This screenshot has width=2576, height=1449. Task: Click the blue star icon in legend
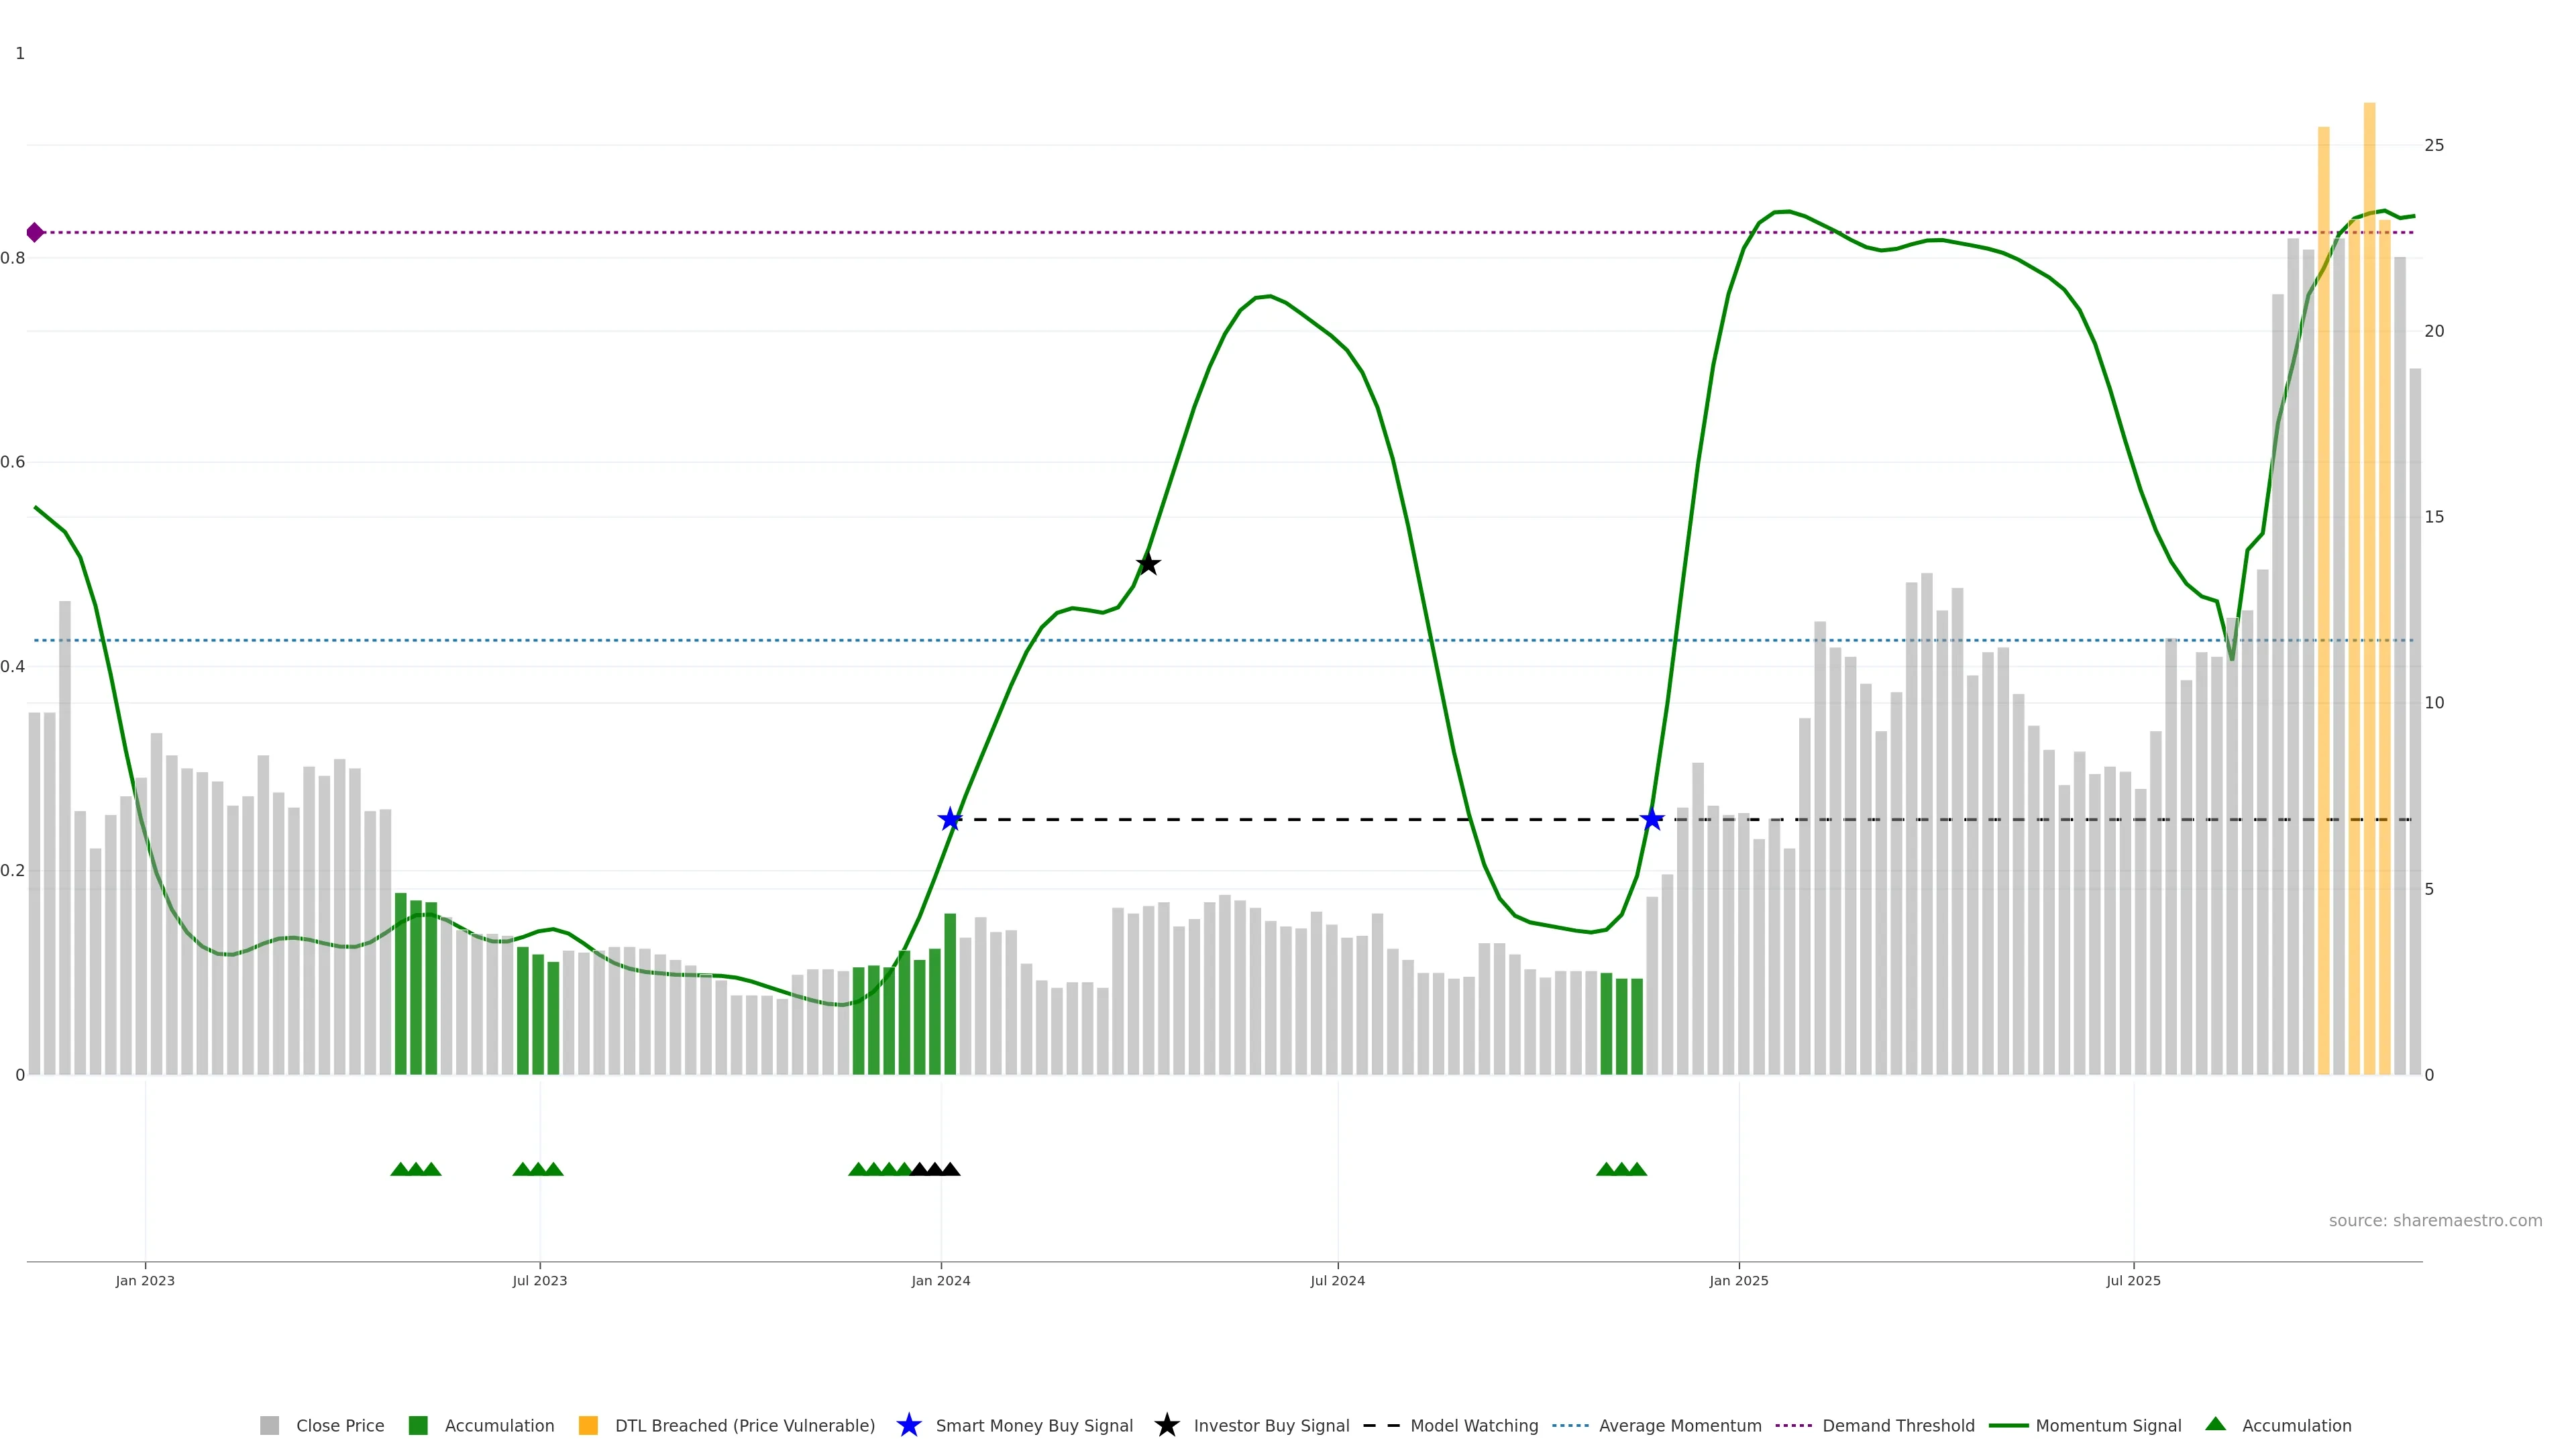click(908, 1425)
